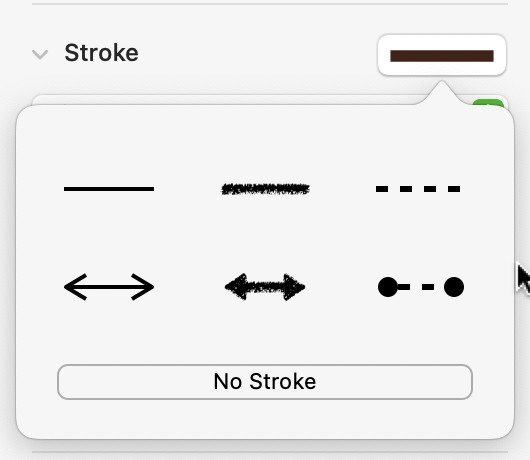This screenshot has height=460, width=530.
Task: Click the Stroke section heading
Action: pyautogui.click(x=101, y=53)
